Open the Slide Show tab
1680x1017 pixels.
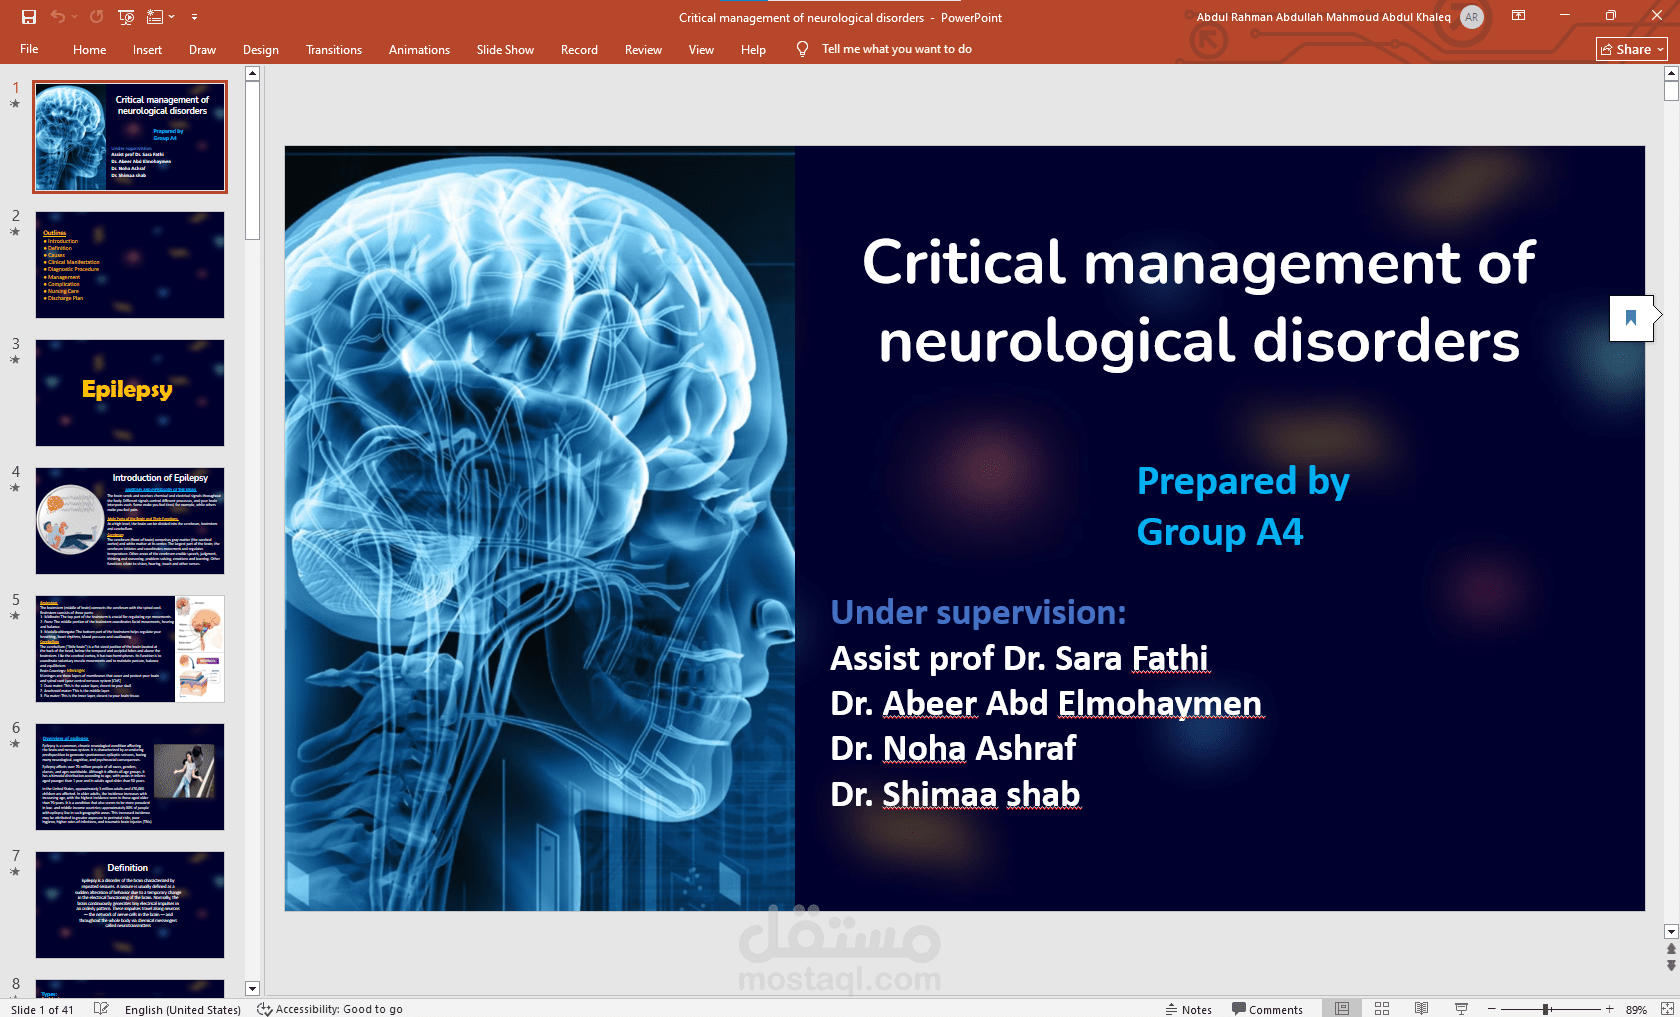coord(505,49)
